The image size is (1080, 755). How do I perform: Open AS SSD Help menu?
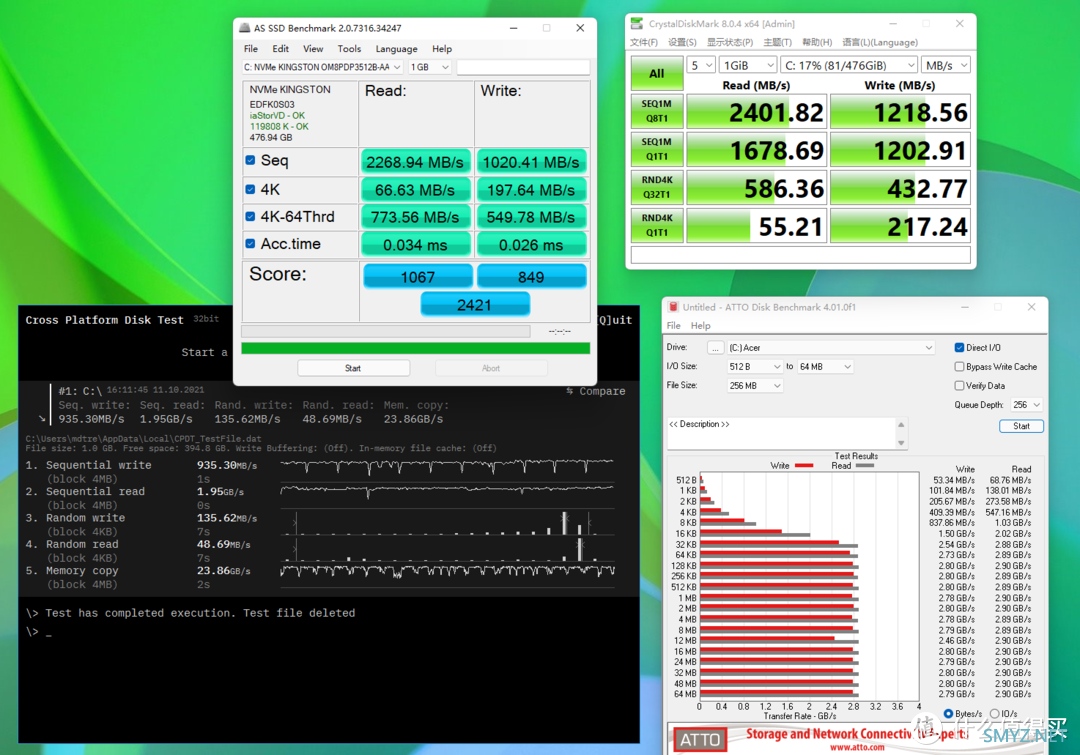[x=442, y=49]
